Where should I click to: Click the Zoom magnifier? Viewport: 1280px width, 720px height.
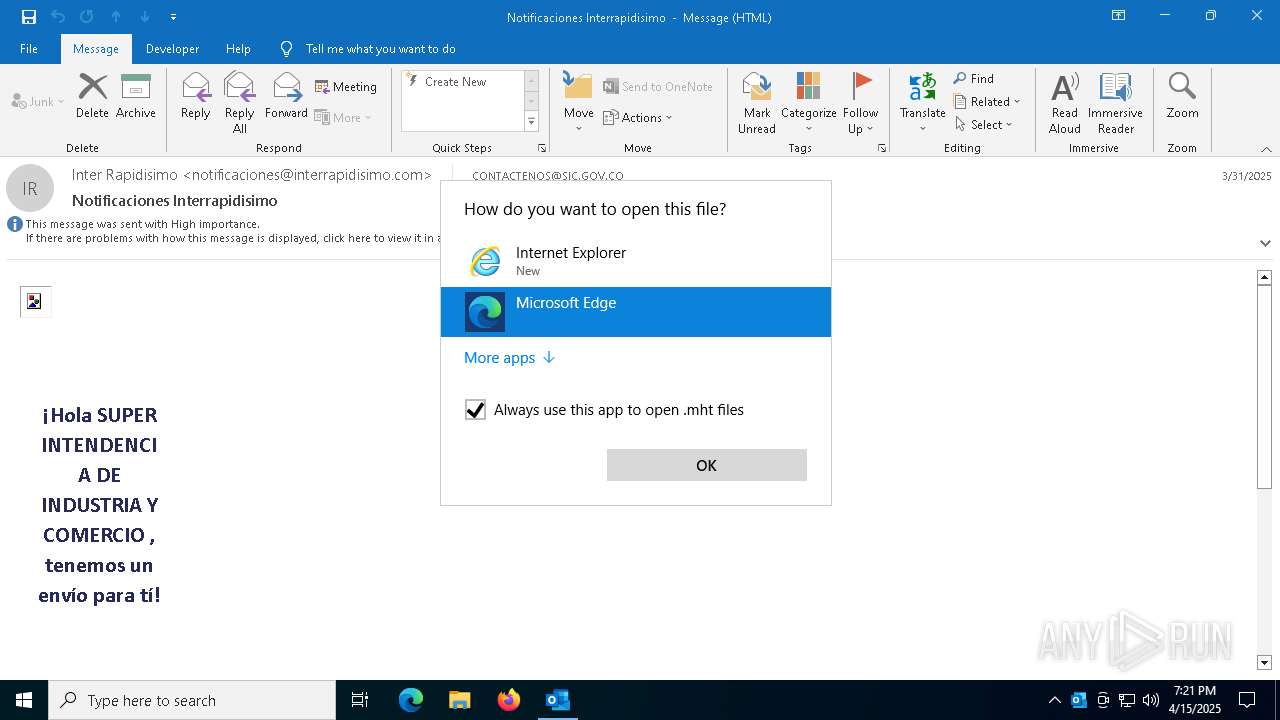click(x=1182, y=97)
